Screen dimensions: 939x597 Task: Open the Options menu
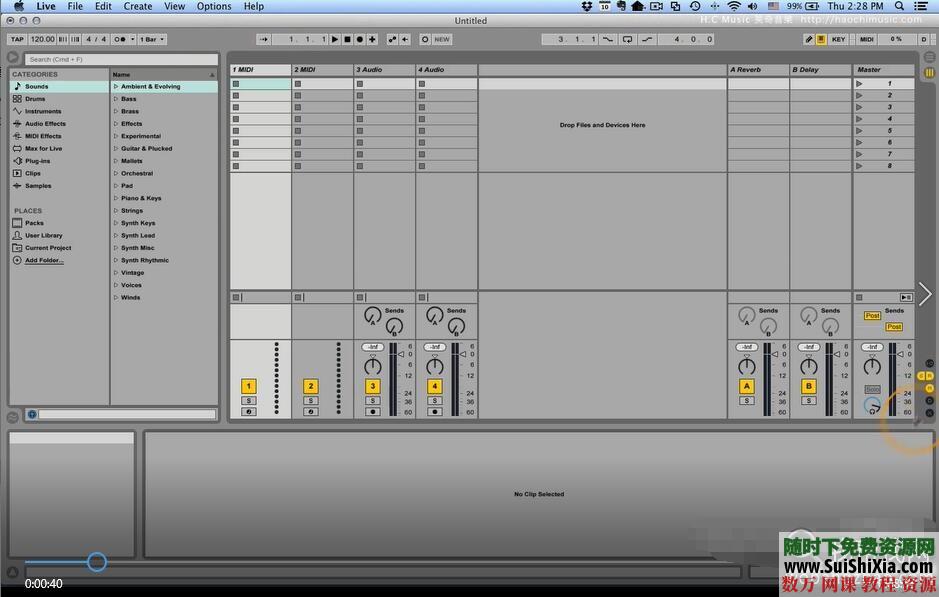[213, 6]
